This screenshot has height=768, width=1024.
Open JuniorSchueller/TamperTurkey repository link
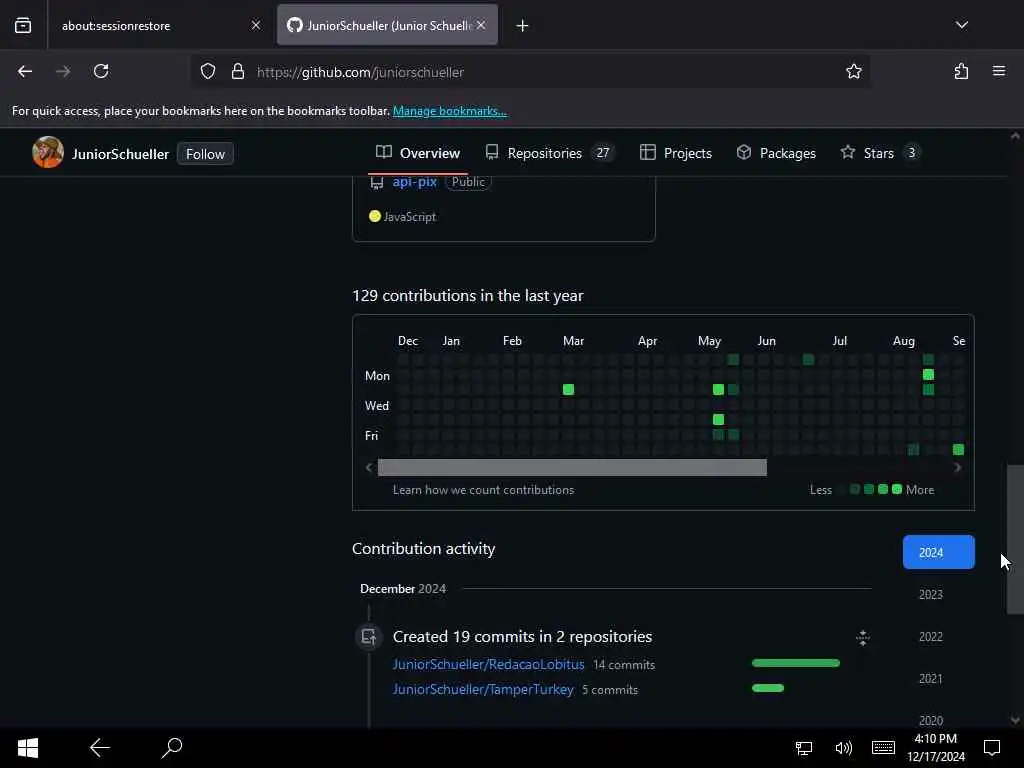(x=483, y=690)
